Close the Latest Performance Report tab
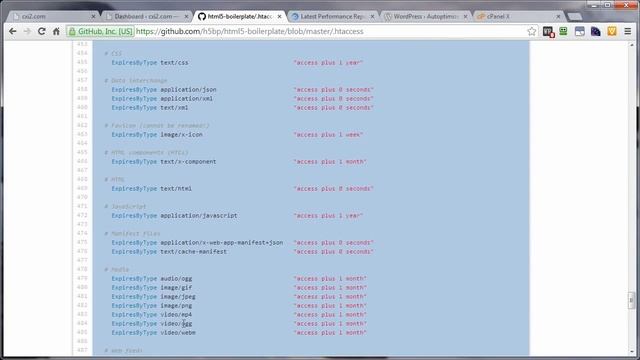Screen dimensions: 640x360 372,17
